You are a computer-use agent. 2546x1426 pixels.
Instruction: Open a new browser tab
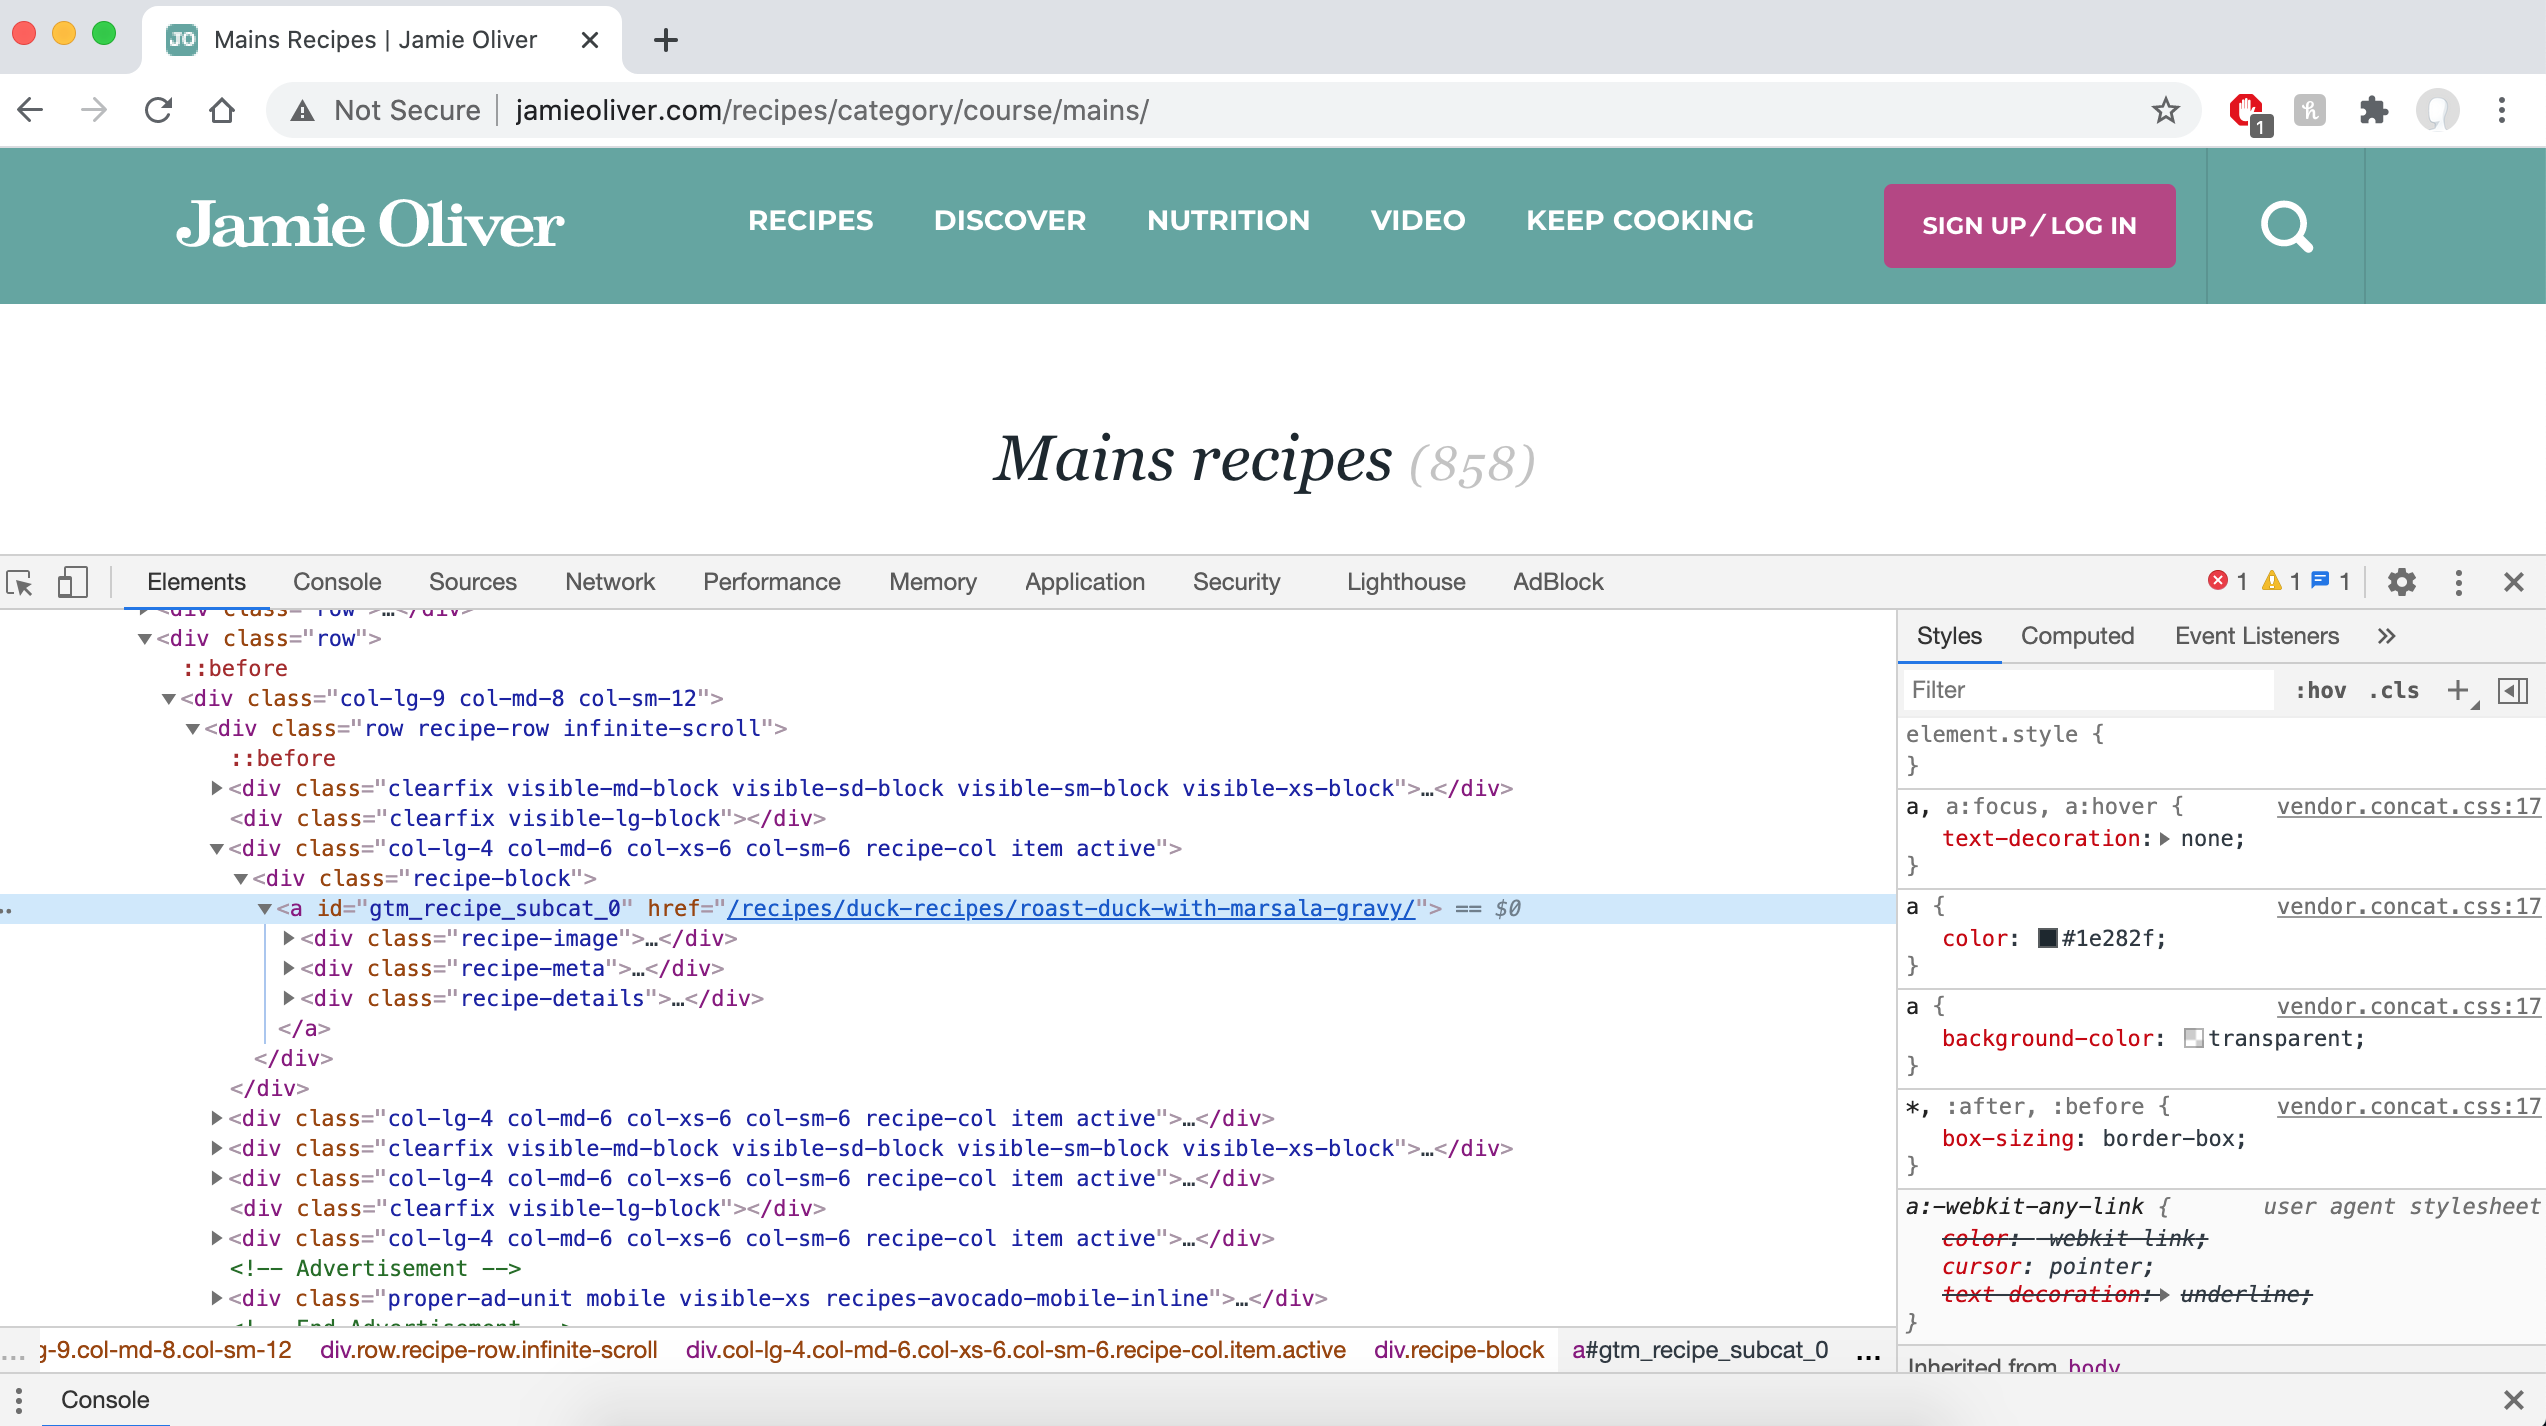(665, 40)
